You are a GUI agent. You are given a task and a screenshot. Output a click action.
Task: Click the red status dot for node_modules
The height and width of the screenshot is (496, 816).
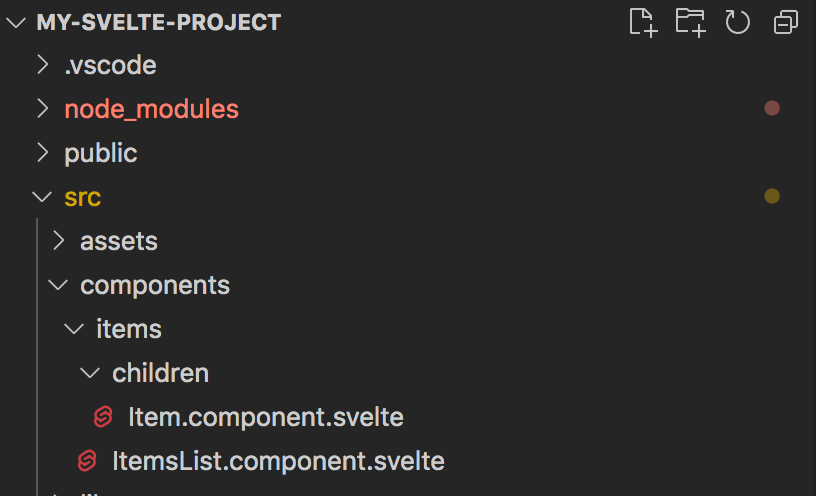[x=772, y=108]
